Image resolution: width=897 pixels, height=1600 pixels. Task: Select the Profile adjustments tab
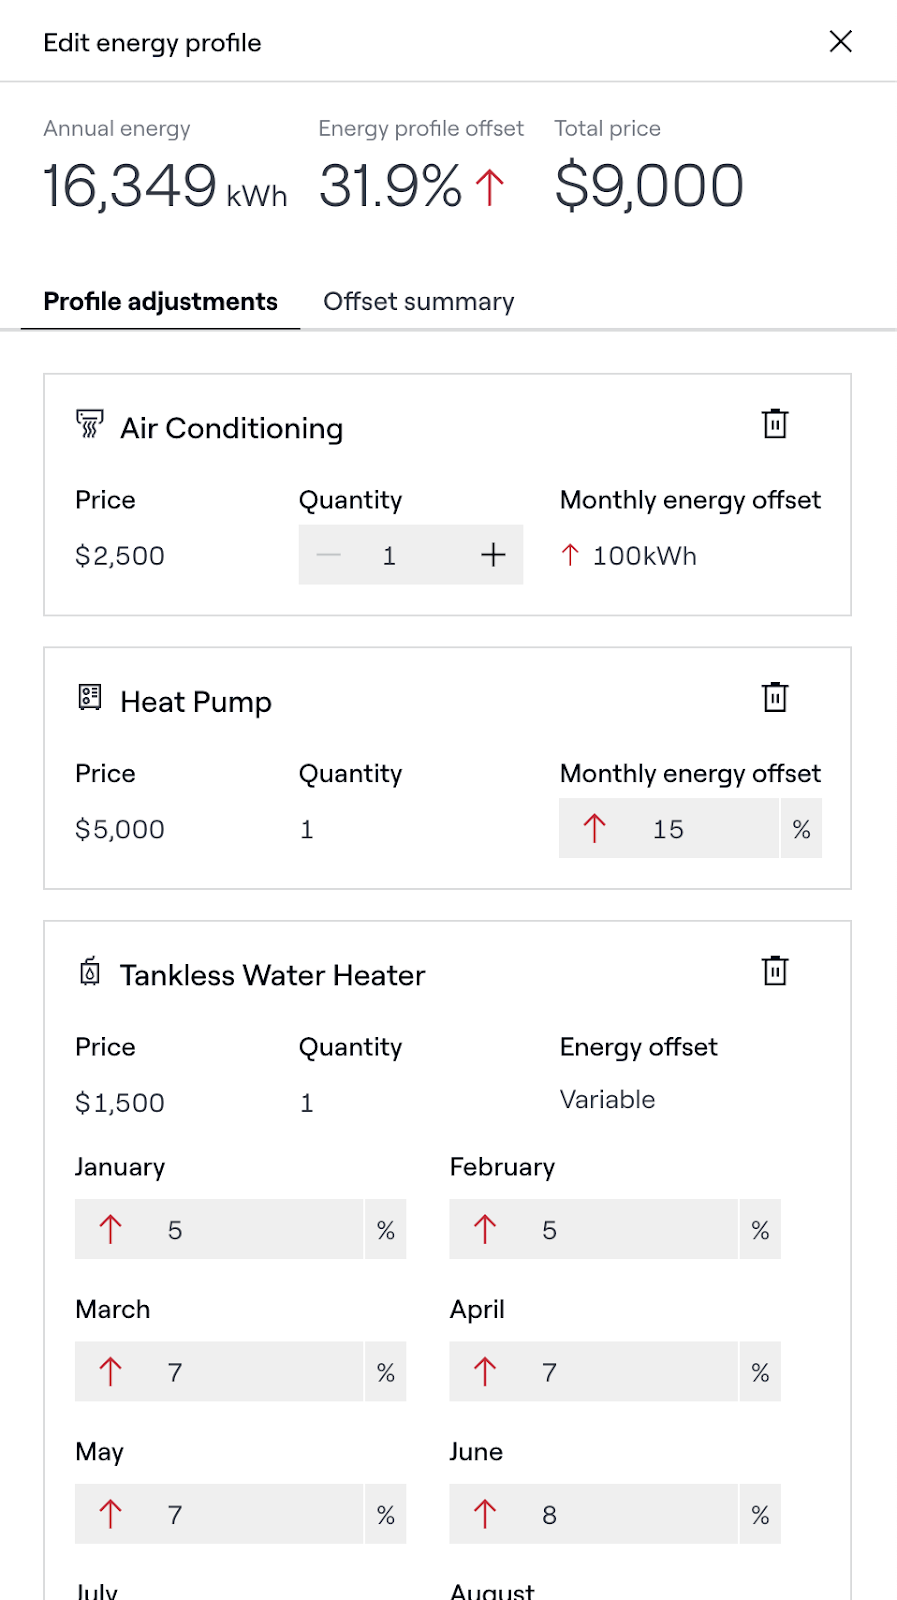click(160, 302)
